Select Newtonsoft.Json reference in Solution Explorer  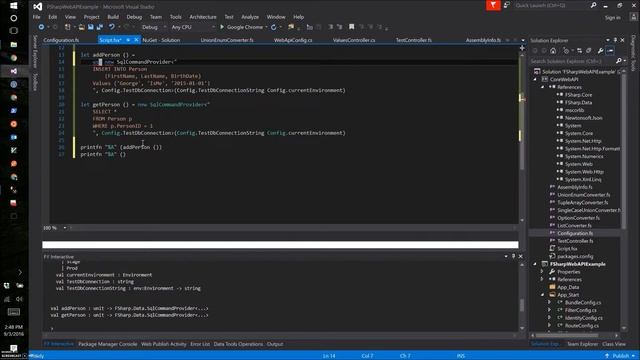(583, 118)
